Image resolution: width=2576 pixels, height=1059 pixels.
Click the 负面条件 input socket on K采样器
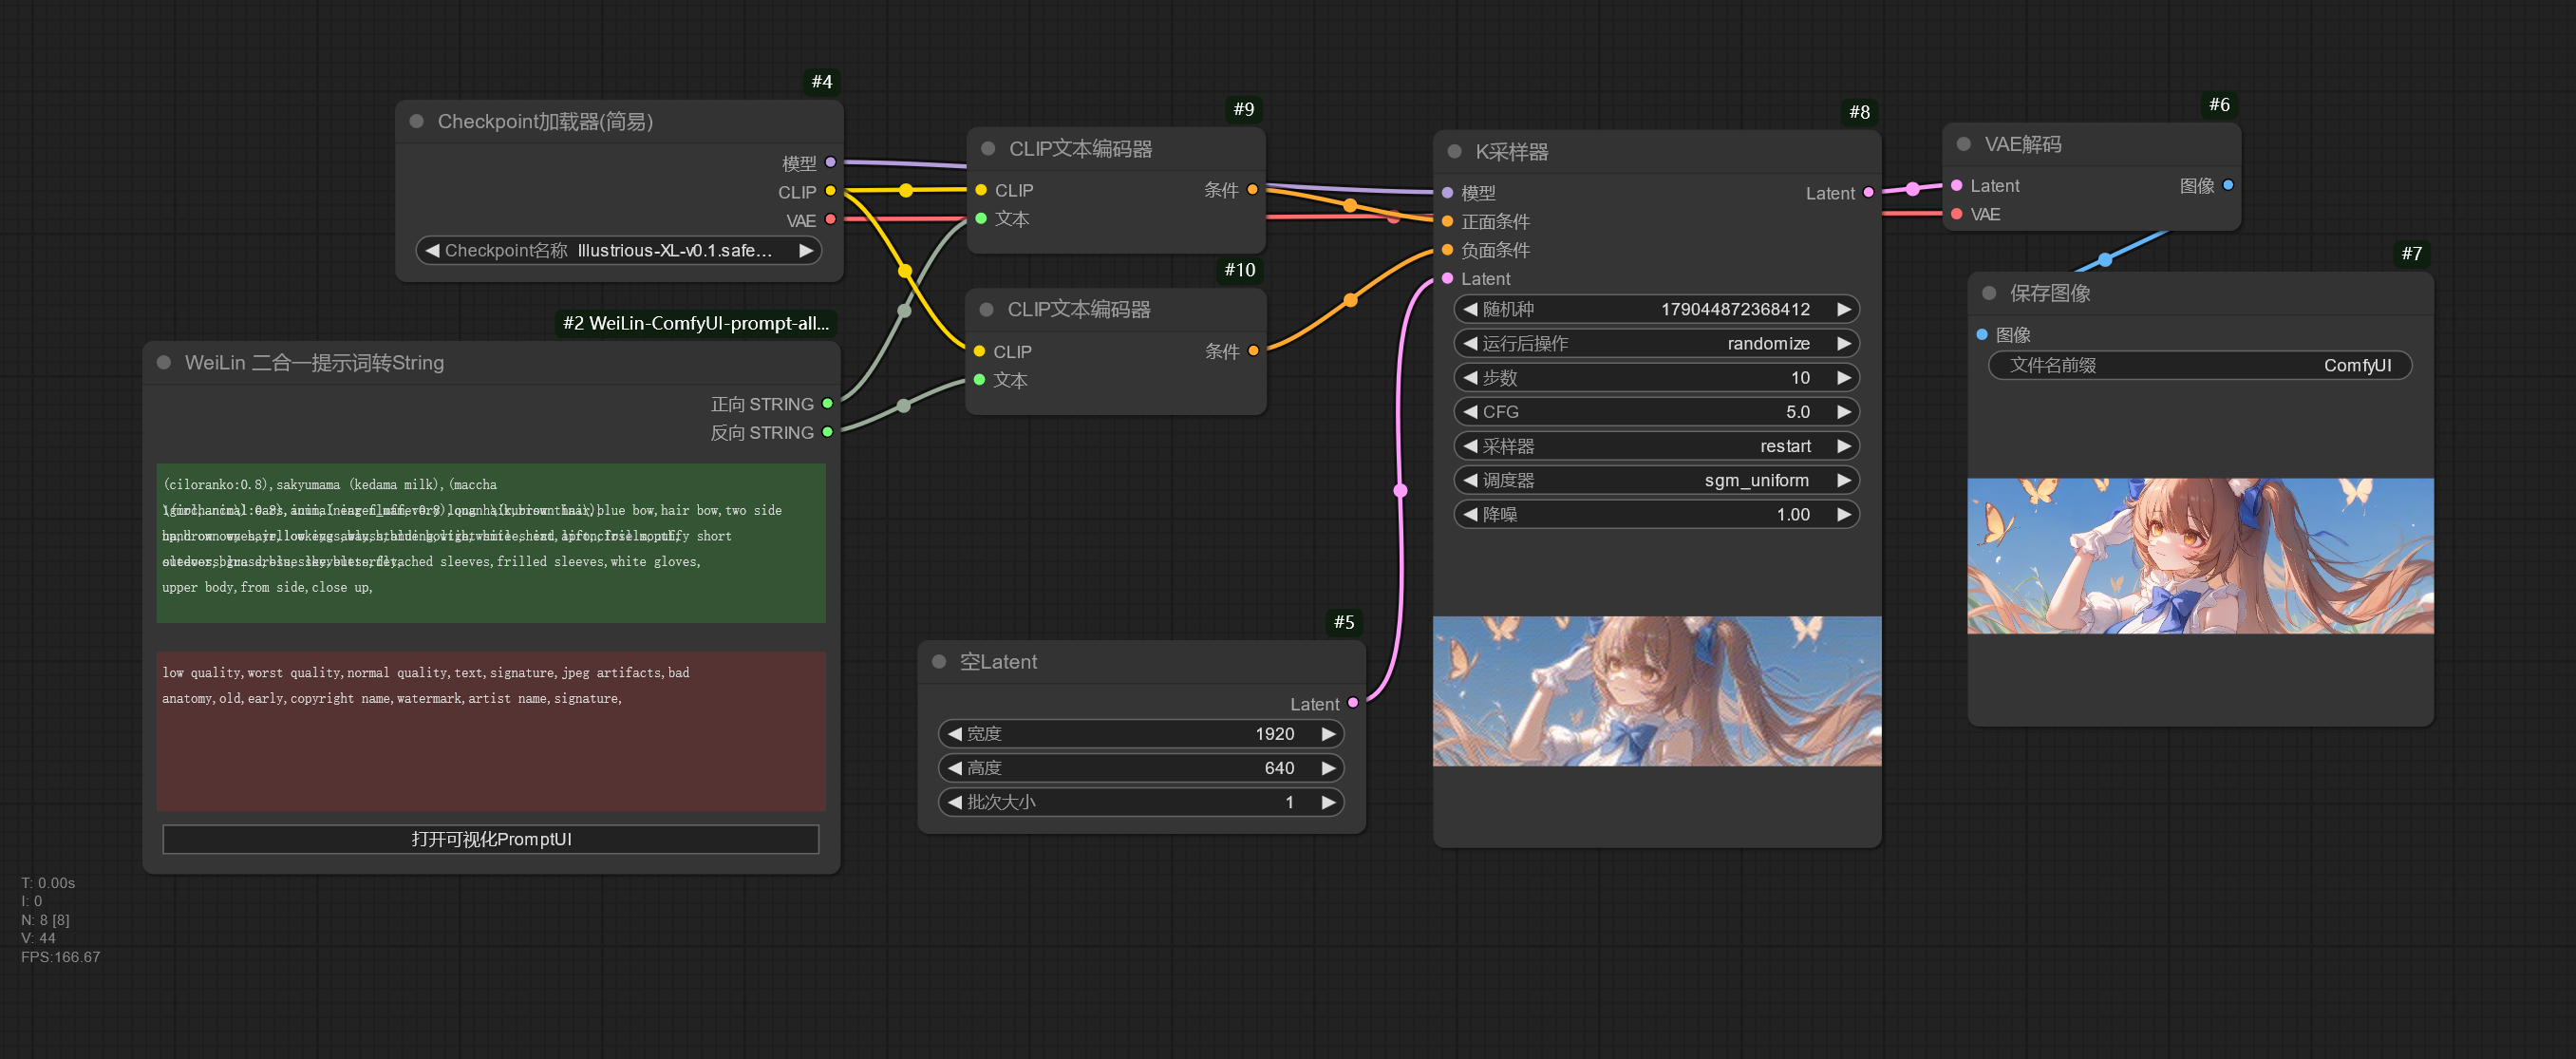coord(1447,250)
